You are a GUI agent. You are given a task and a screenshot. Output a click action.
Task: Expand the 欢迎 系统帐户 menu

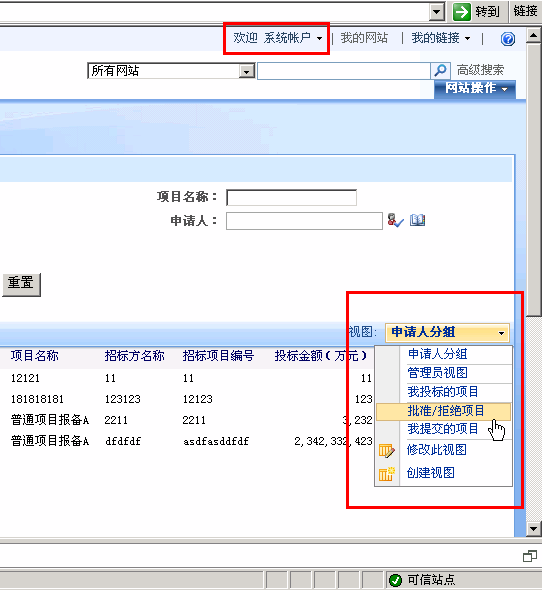(278, 38)
